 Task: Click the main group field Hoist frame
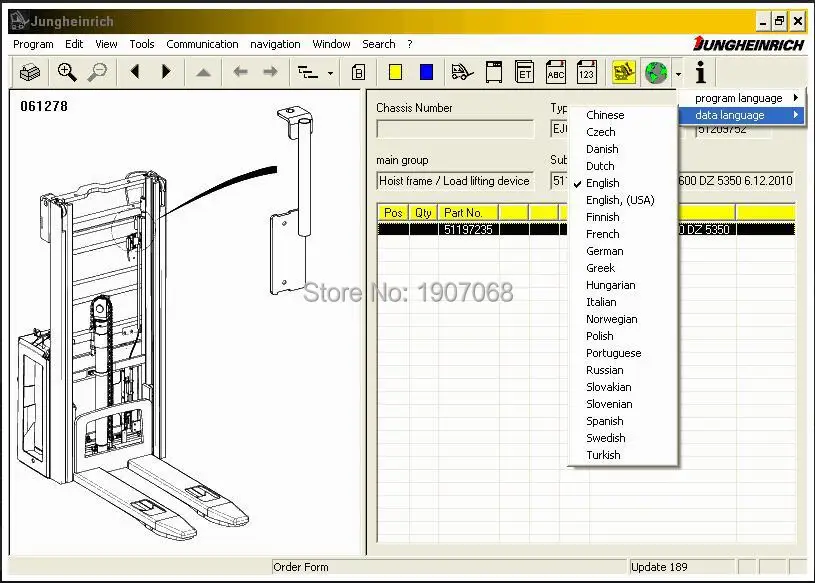(455, 181)
